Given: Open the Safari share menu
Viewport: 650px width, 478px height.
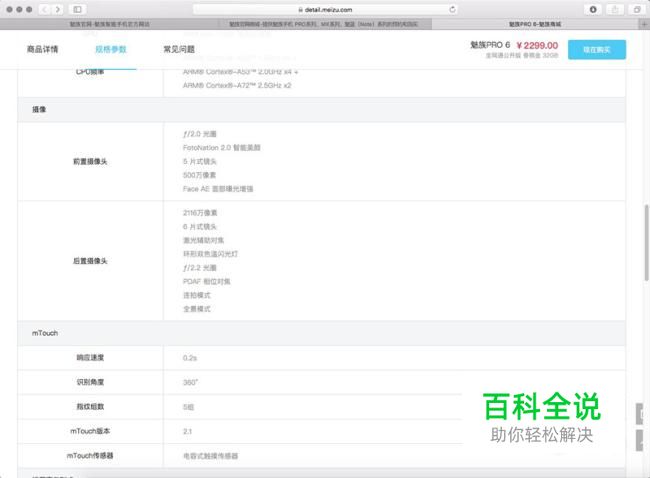Looking at the screenshot, I should (615, 9).
